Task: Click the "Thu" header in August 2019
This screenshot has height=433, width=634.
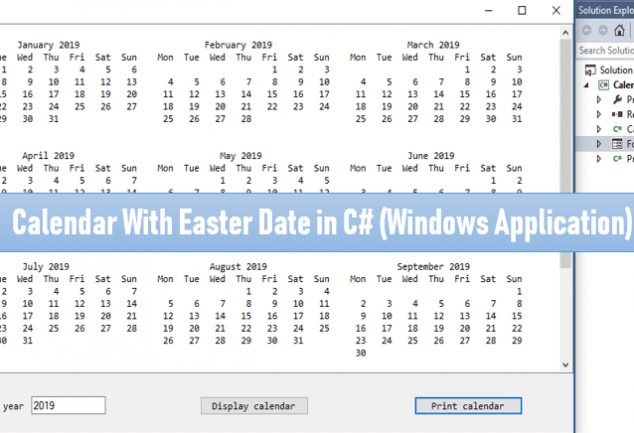Action: point(243,279)
